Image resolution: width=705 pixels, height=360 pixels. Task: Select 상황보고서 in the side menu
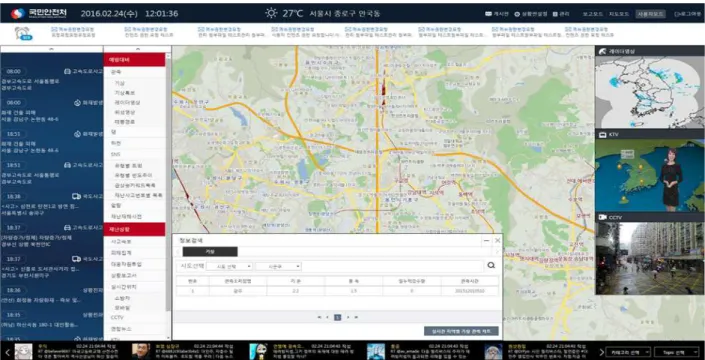coord(124,275)
